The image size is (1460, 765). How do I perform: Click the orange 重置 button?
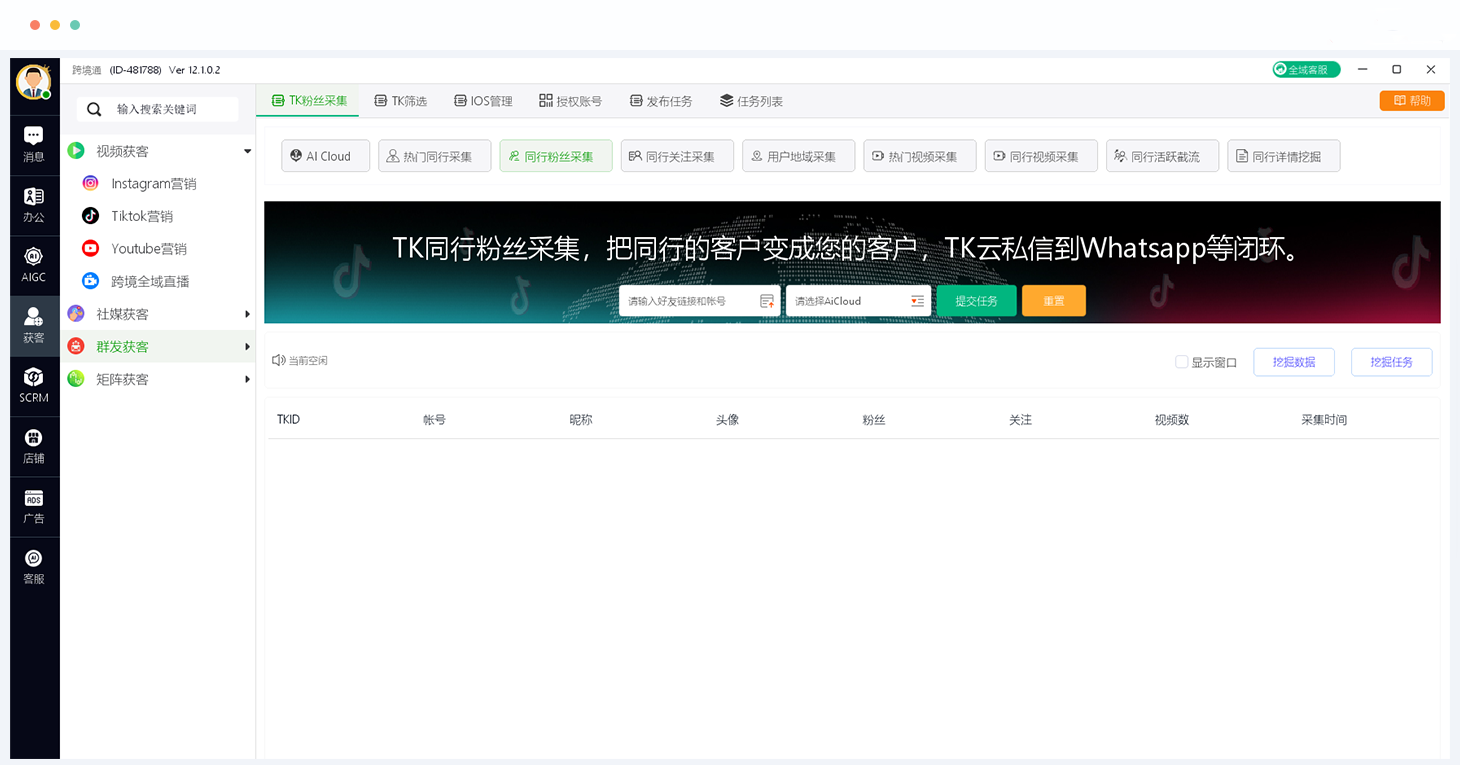pyautogui.click(x=1053, y=301)
